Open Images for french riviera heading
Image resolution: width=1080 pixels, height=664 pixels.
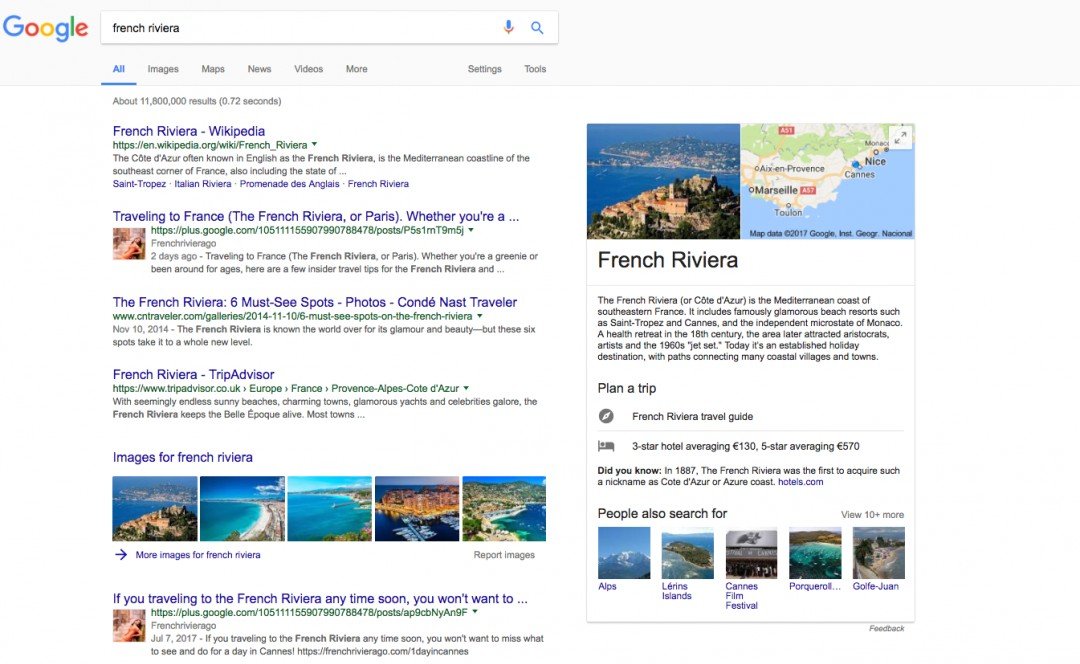coord(183,457)
